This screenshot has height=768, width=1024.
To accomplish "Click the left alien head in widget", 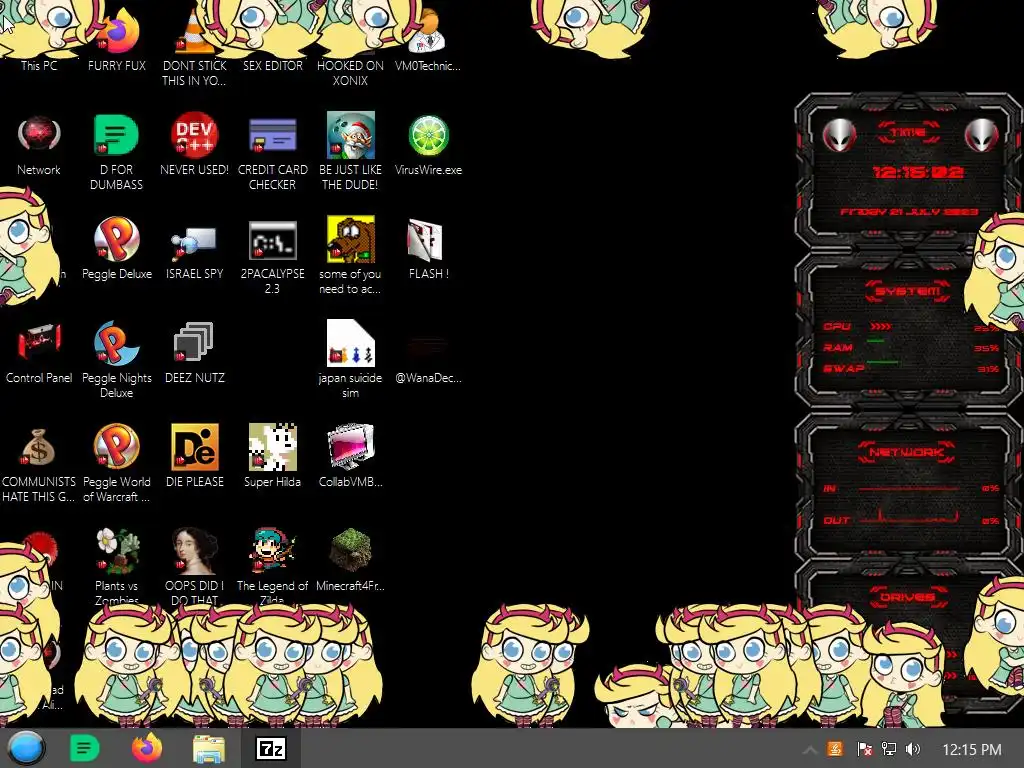I will [839, 135].
